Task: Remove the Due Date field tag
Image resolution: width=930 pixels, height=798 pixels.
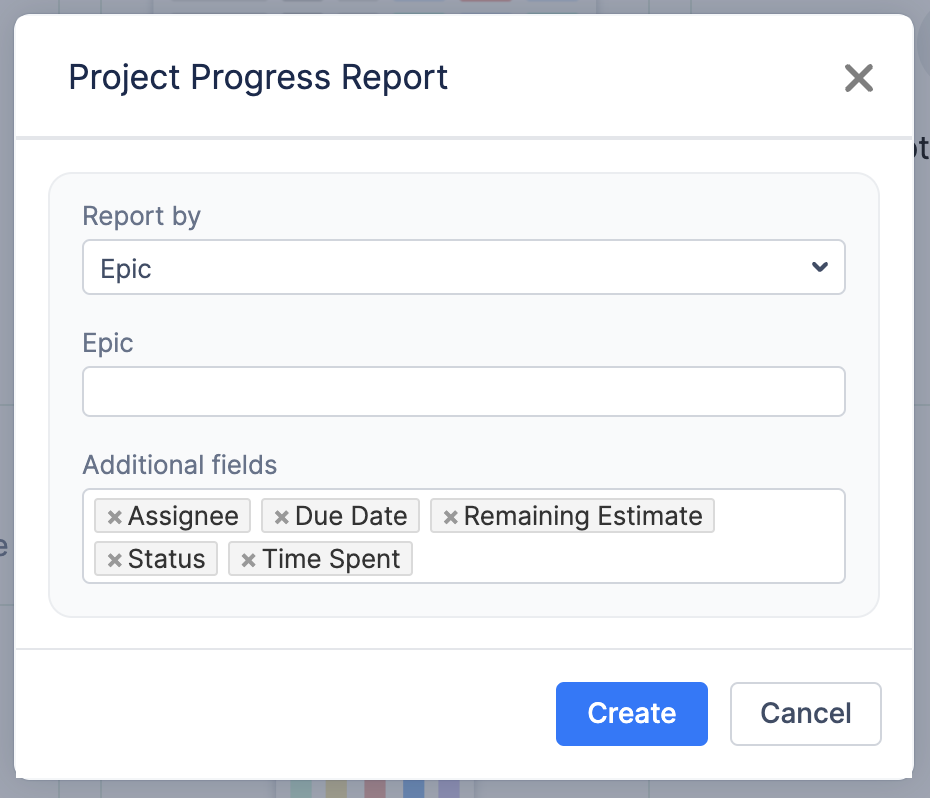Action: (x=282, y=517)
